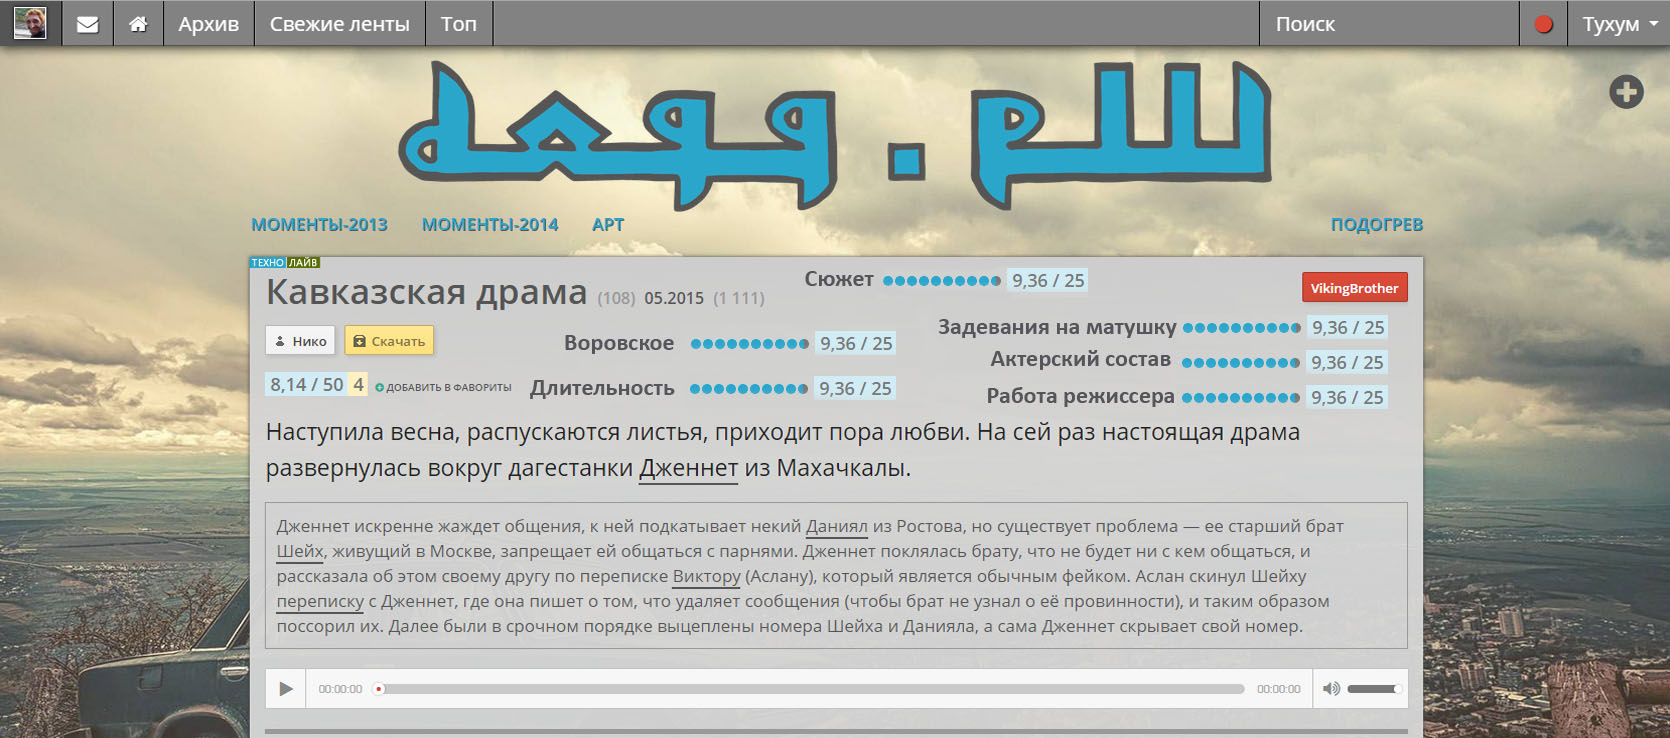This screenshot has height=738, width=1670.
Task: Open the Архив menu item
Action: click(x=208, y=24)
